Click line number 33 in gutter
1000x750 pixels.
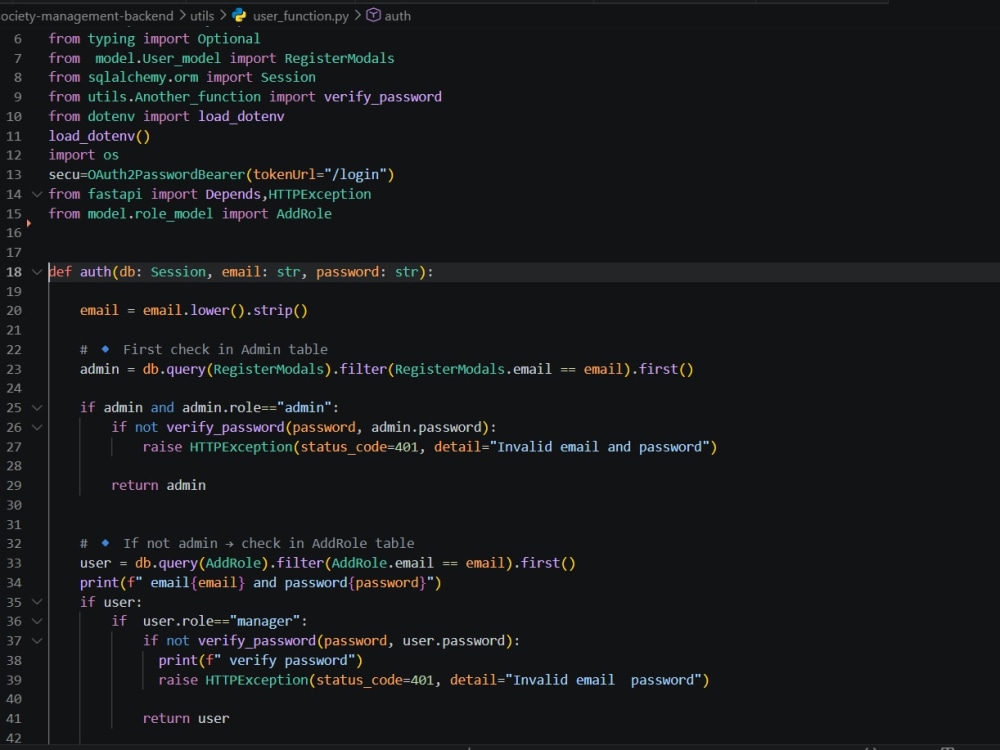pyautogui.click(x=14, y=563)
